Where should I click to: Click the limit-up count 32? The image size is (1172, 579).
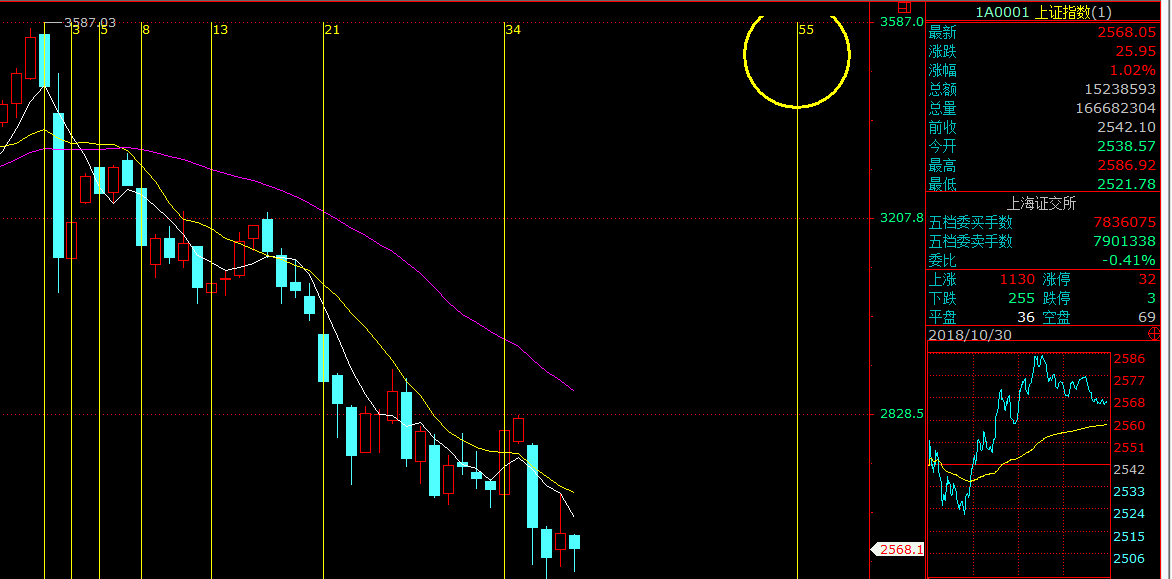click(x=1147, y=279)
